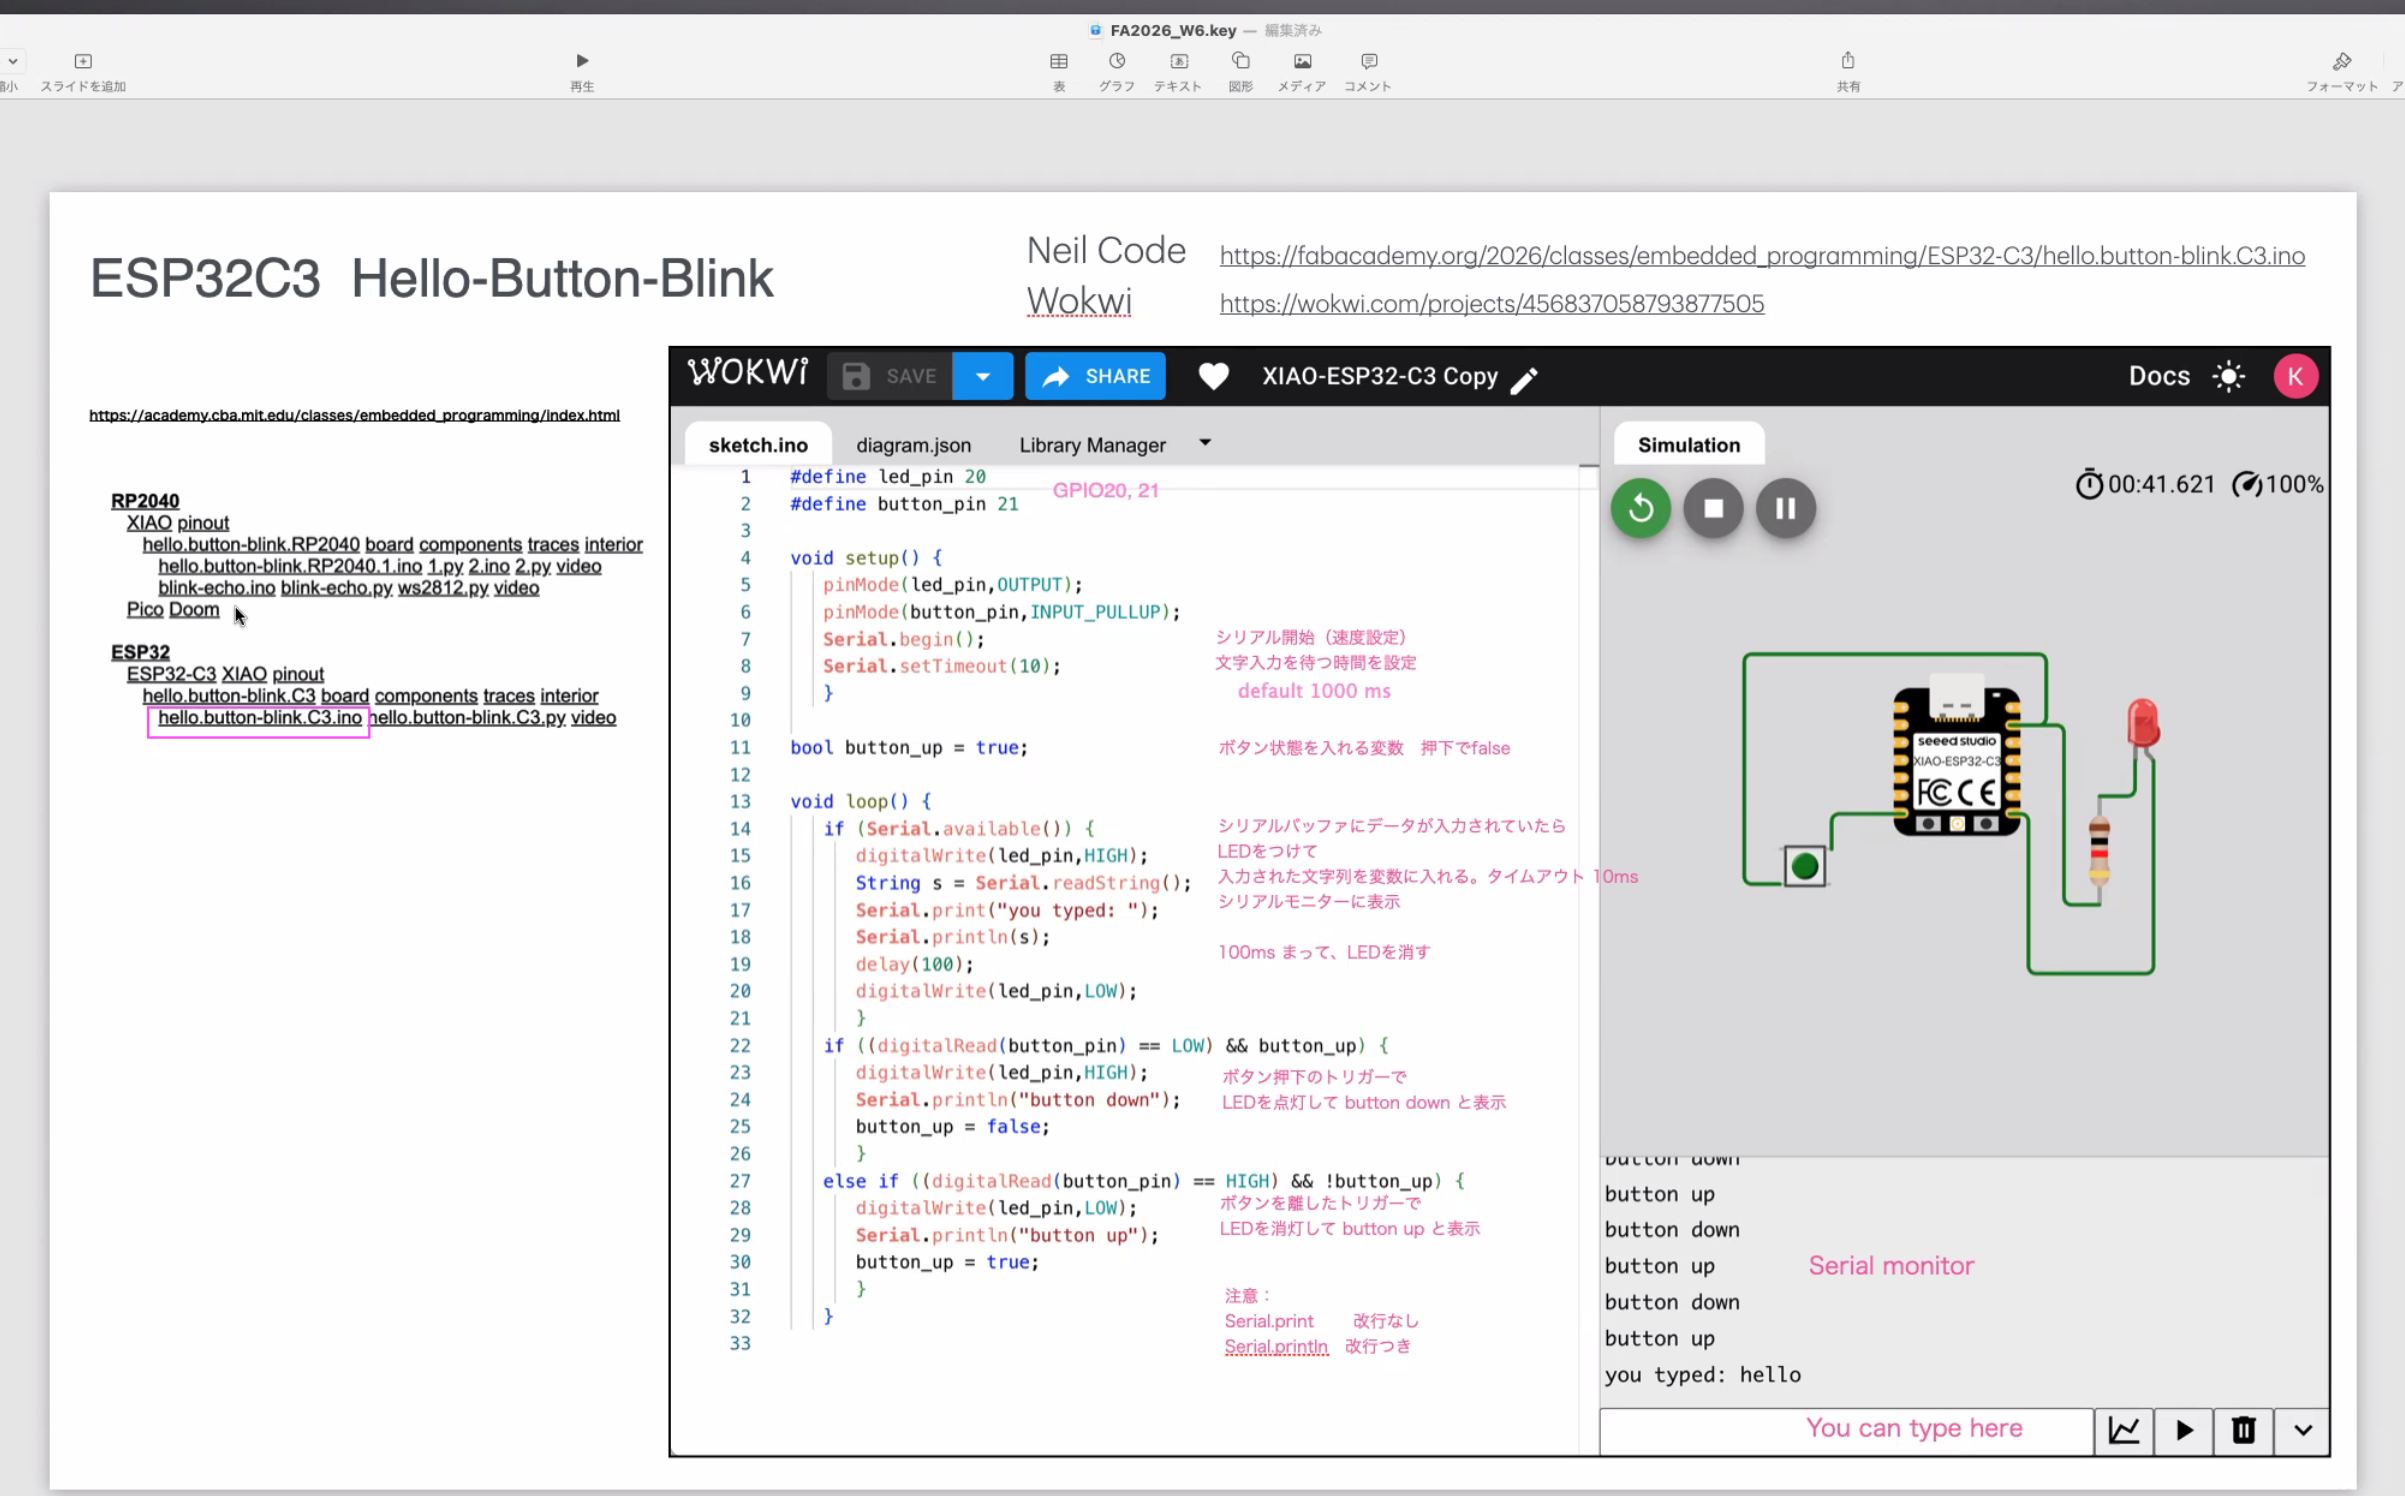The height and width of the screenshot is (1496, 2405).
Task: Open the Shapes (図形) menu icon
Action: [1240, 61]
